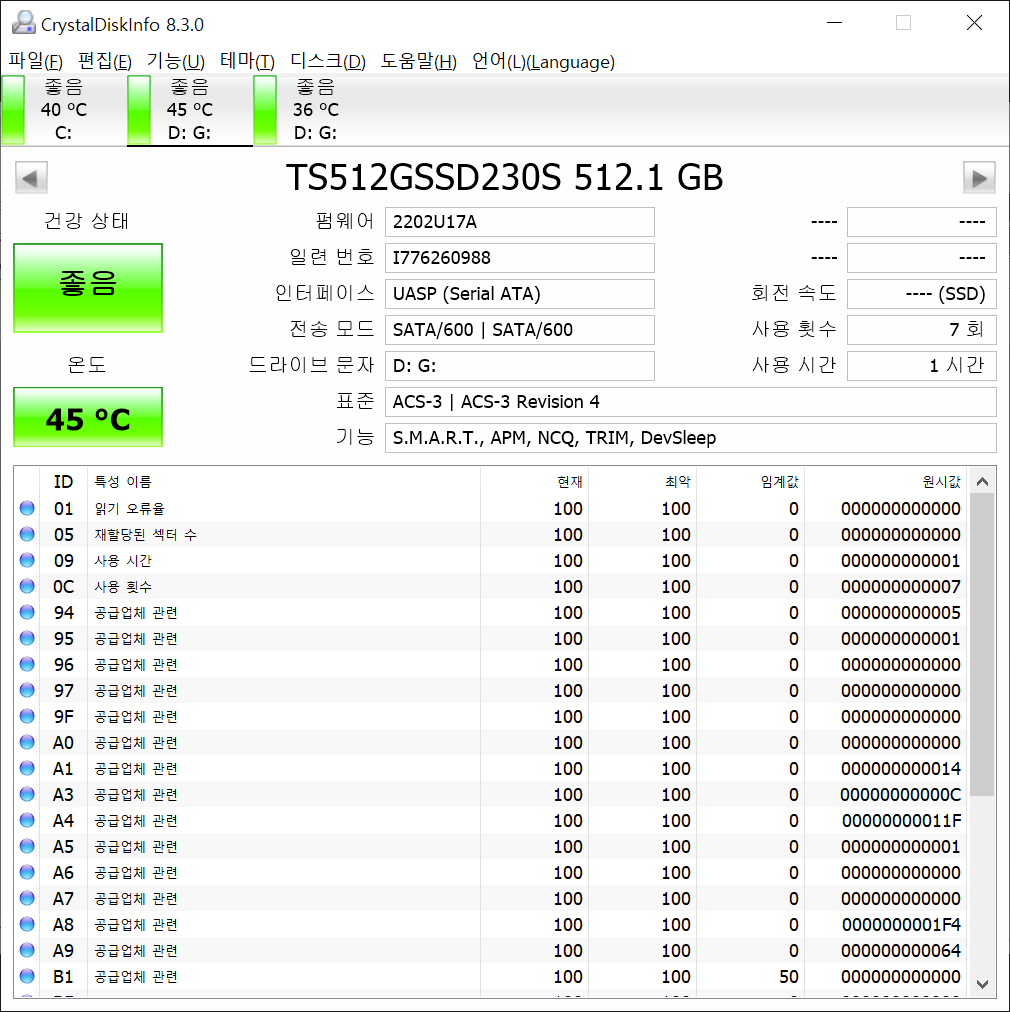The image size is (1010, 1012).
Task: Click the green 45 °C temperature button
Action: point(88,418)
